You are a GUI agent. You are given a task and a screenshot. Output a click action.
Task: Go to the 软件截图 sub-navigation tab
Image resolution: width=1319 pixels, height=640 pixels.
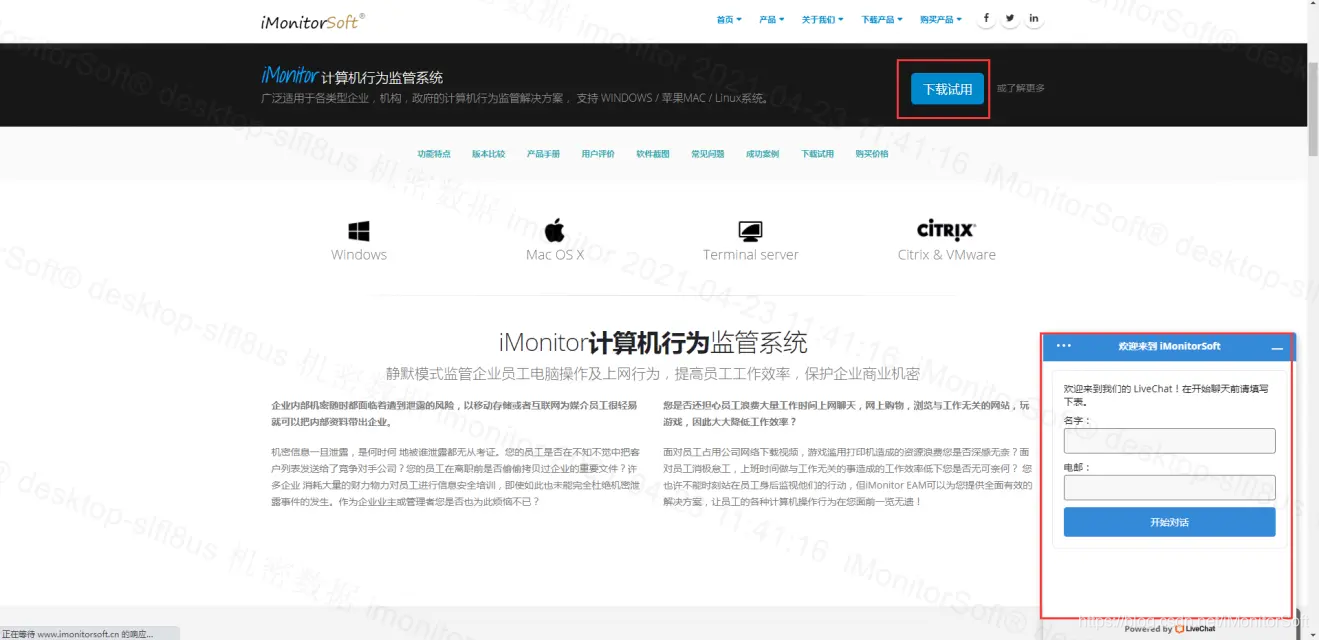[653, 154]
